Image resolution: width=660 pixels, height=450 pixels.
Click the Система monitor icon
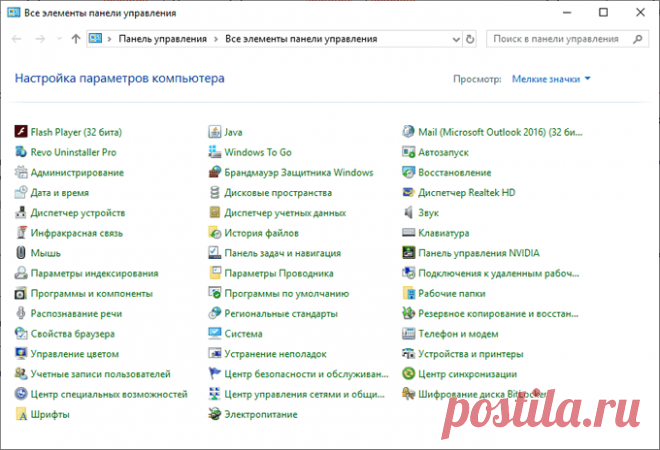click(215, 333)
